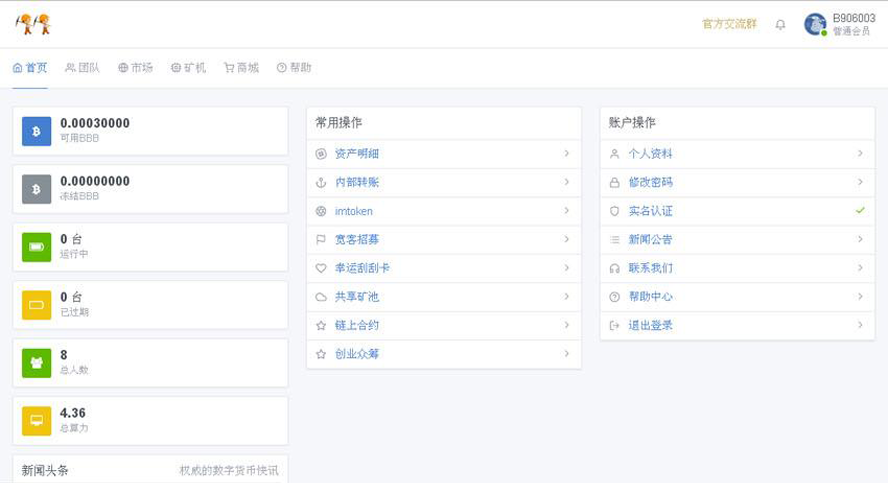Viewport: 888px width, 483px height.
Task: Open 修改密码 link
Action: [650, 182]
